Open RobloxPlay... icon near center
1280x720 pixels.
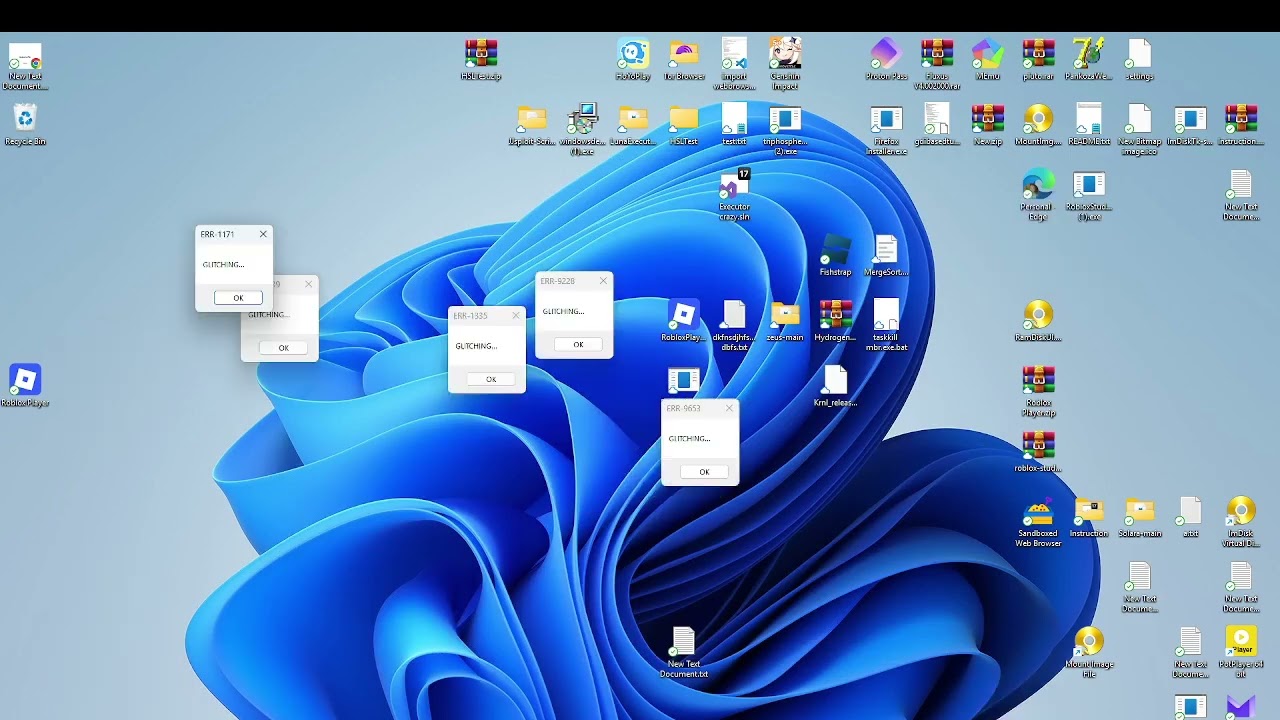tap(684, 321)
